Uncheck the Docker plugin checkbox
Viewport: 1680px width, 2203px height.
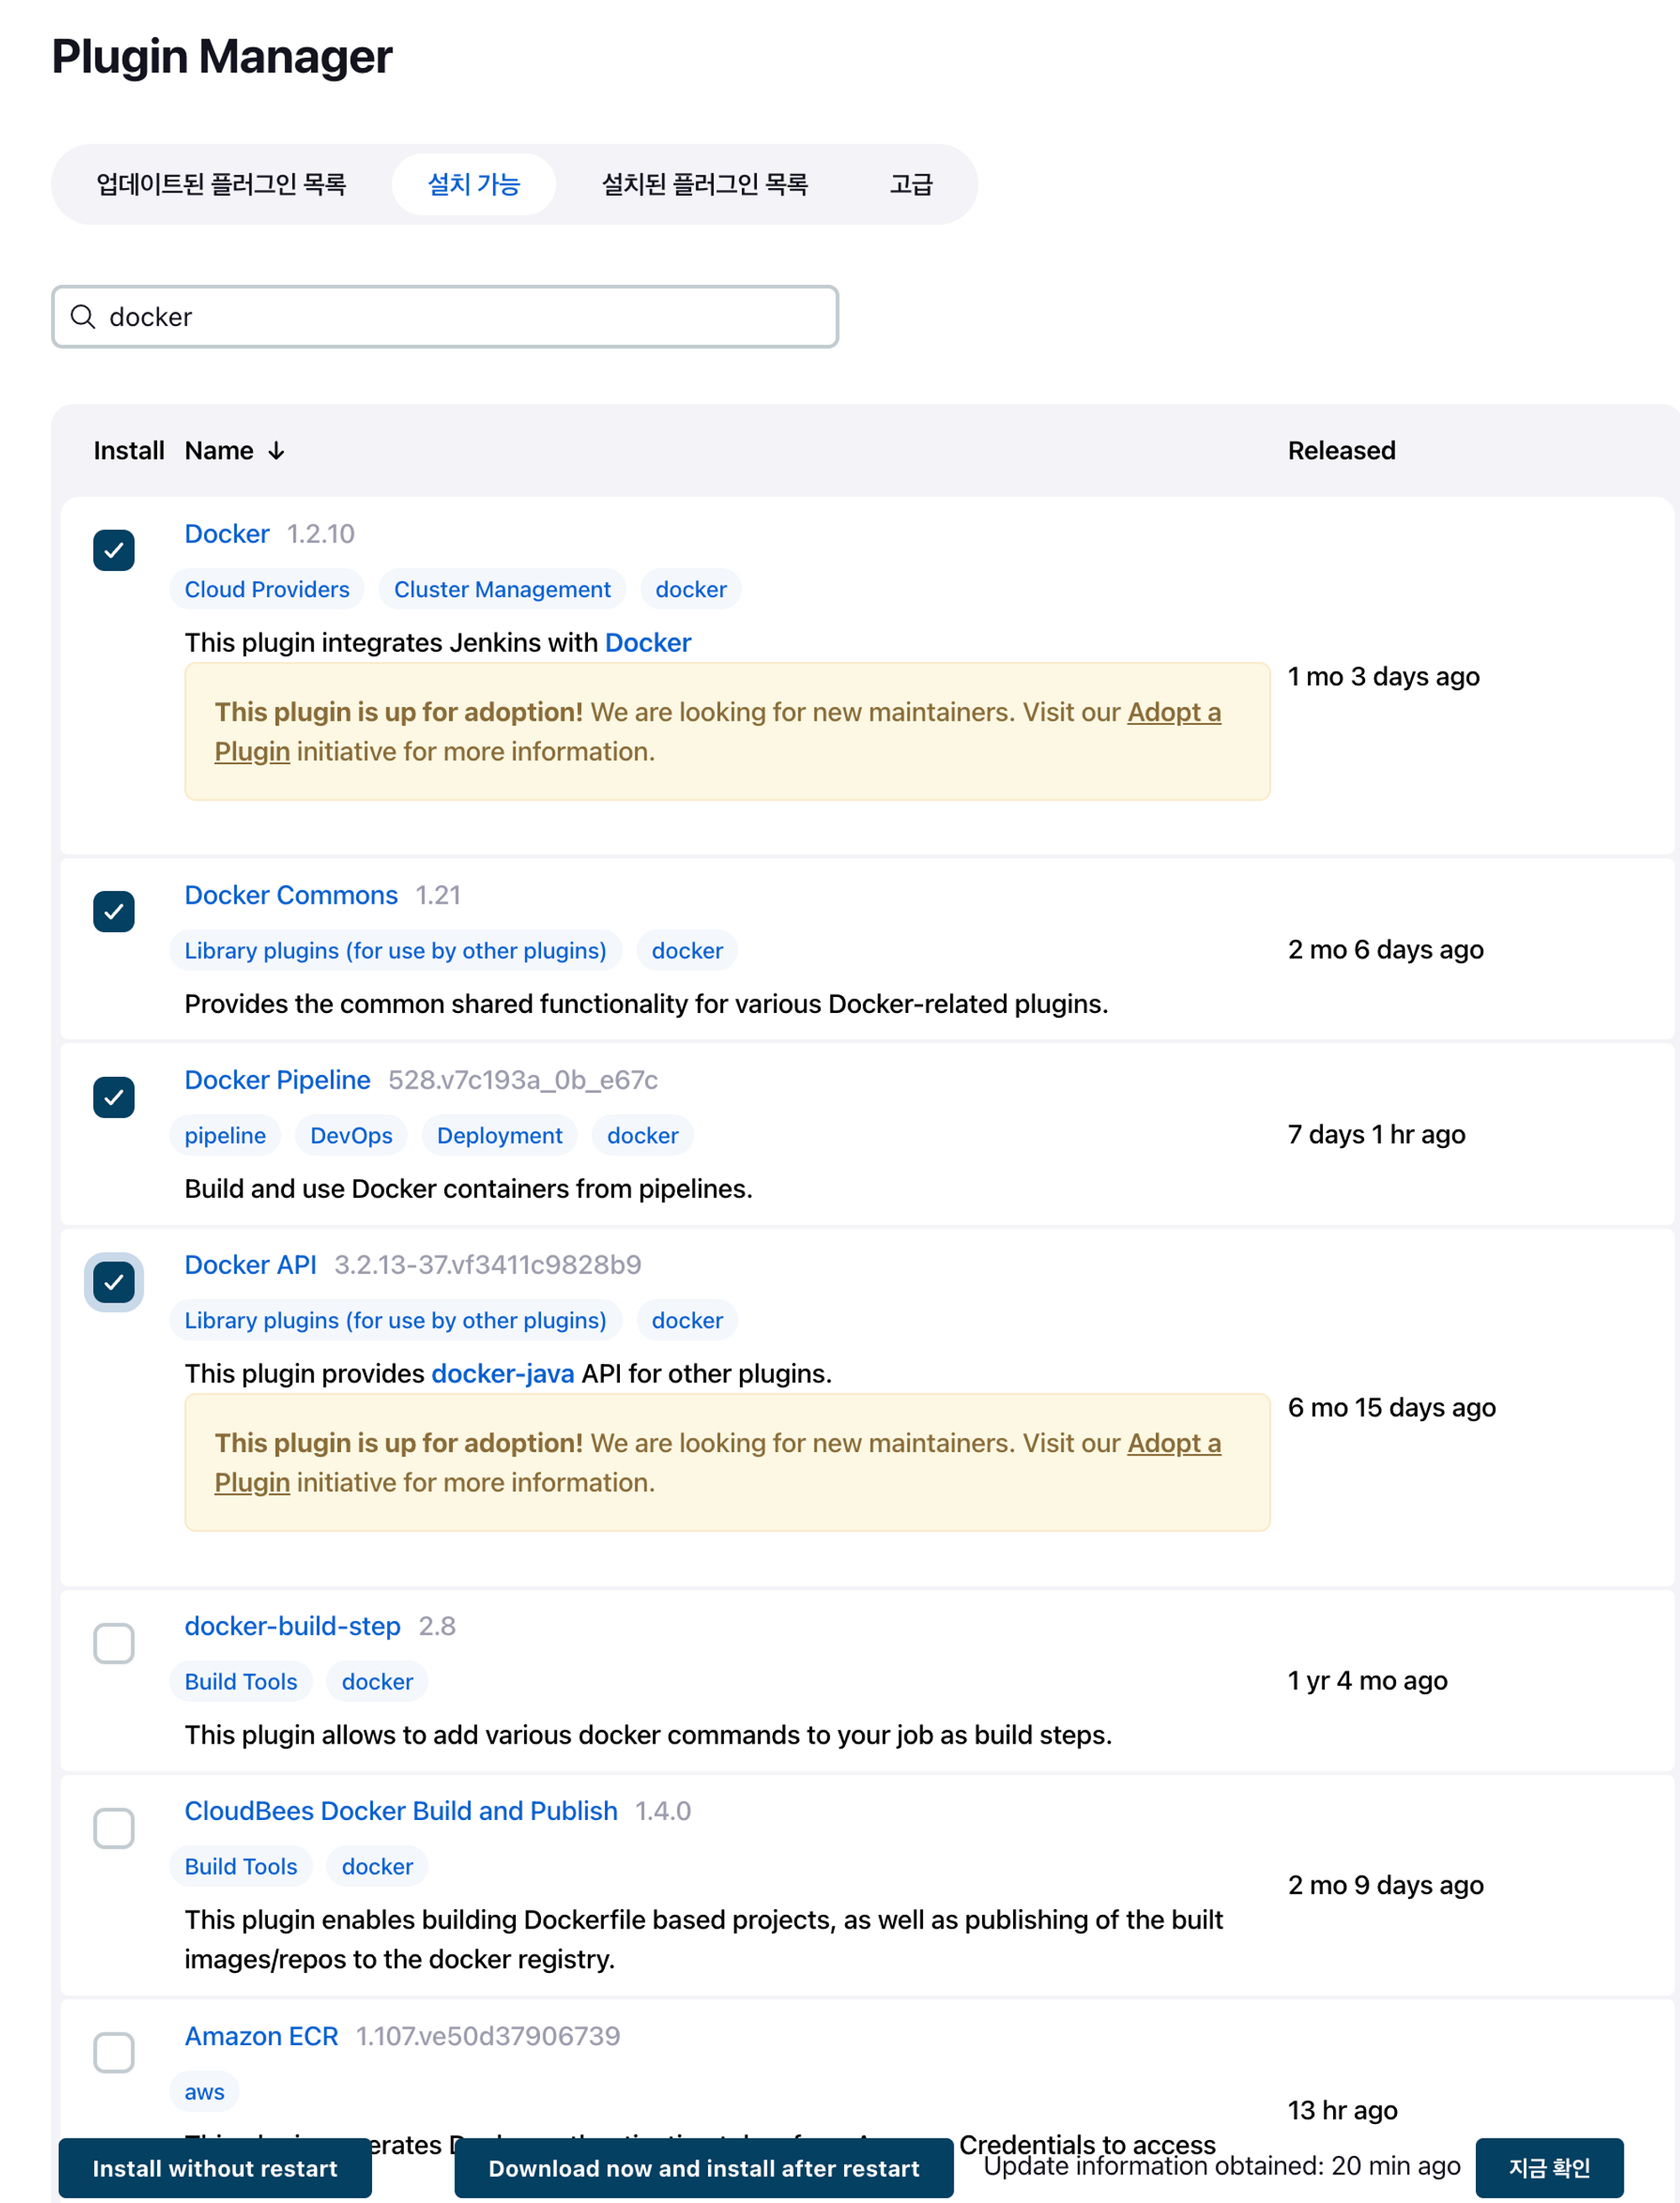tap(114, 550)
